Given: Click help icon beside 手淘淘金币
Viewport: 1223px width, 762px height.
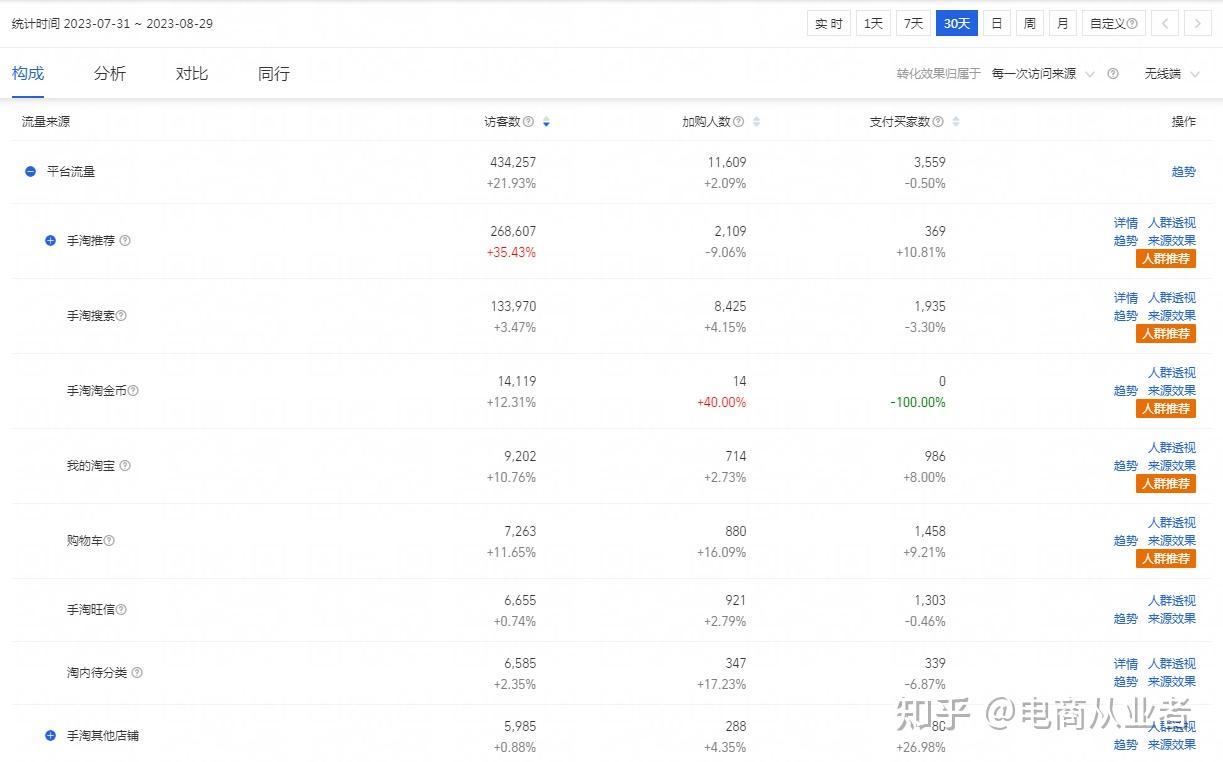Looking at the screenshot, I should coord(133,391).
